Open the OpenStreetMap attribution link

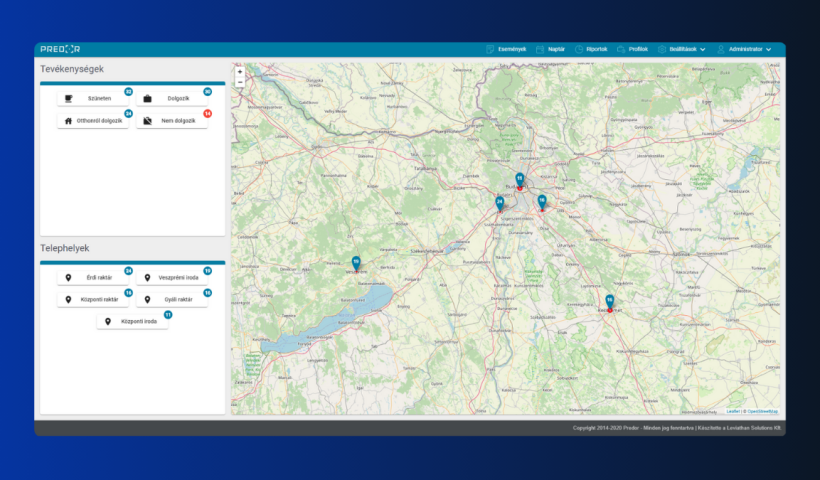pyautogui.click(x=762, y=411)
